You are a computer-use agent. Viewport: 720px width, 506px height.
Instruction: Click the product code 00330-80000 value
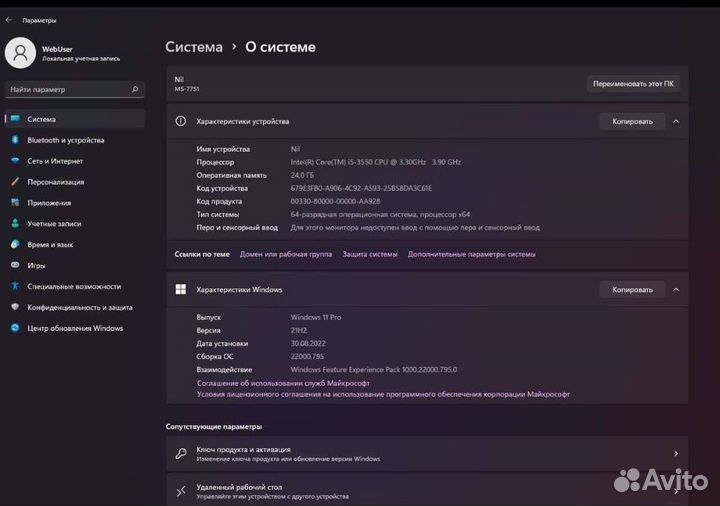[x=335, y=201]
